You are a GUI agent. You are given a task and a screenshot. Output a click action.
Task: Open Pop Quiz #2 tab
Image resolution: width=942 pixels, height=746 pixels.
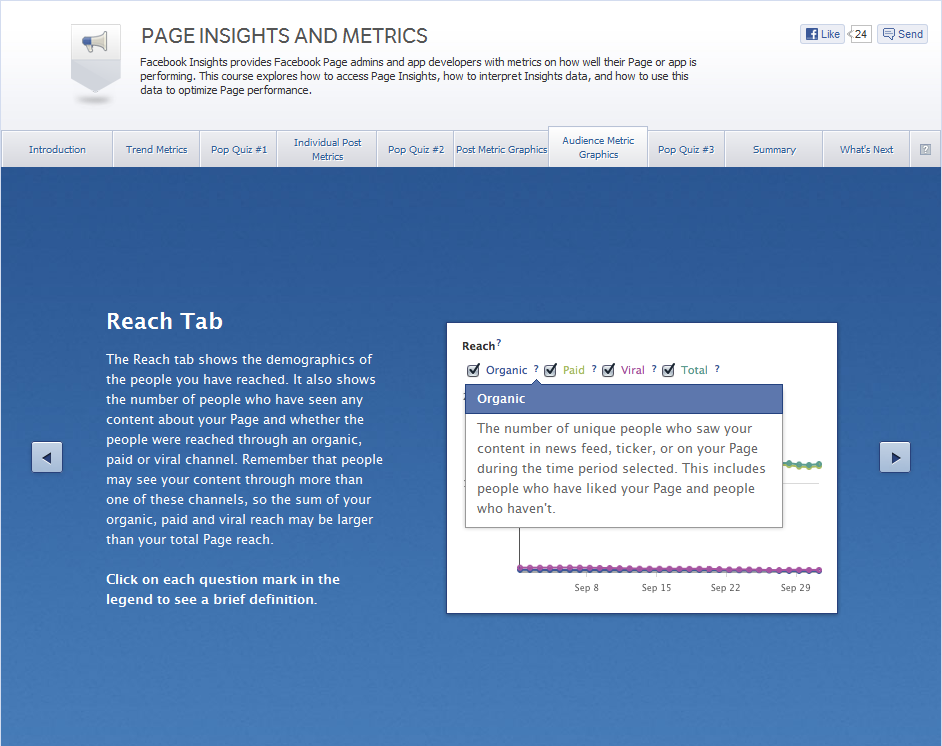(416, 149)
